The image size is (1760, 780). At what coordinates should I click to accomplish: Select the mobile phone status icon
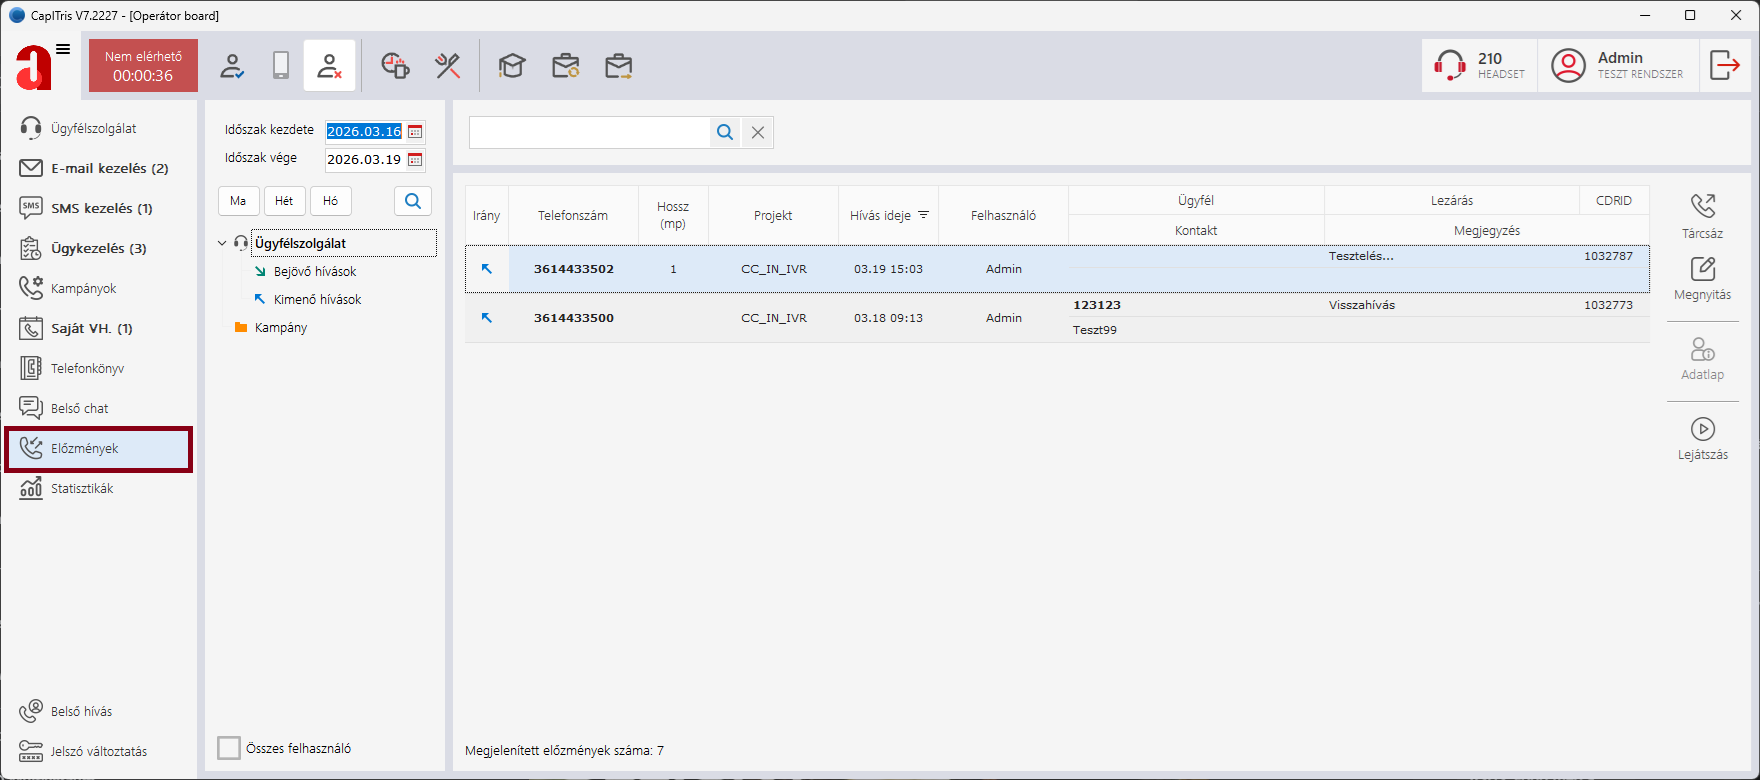pyautogui.click(x=281, y=66)
